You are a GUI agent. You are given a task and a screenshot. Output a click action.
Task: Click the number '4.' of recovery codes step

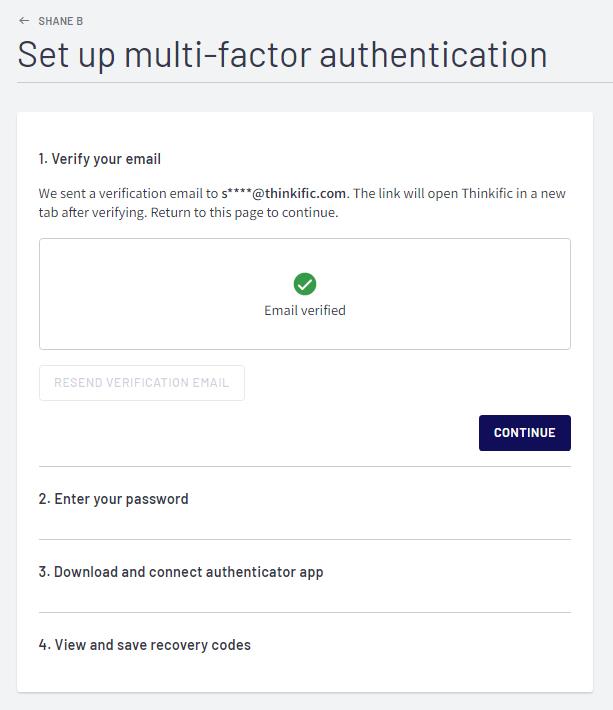click(44, 644)
